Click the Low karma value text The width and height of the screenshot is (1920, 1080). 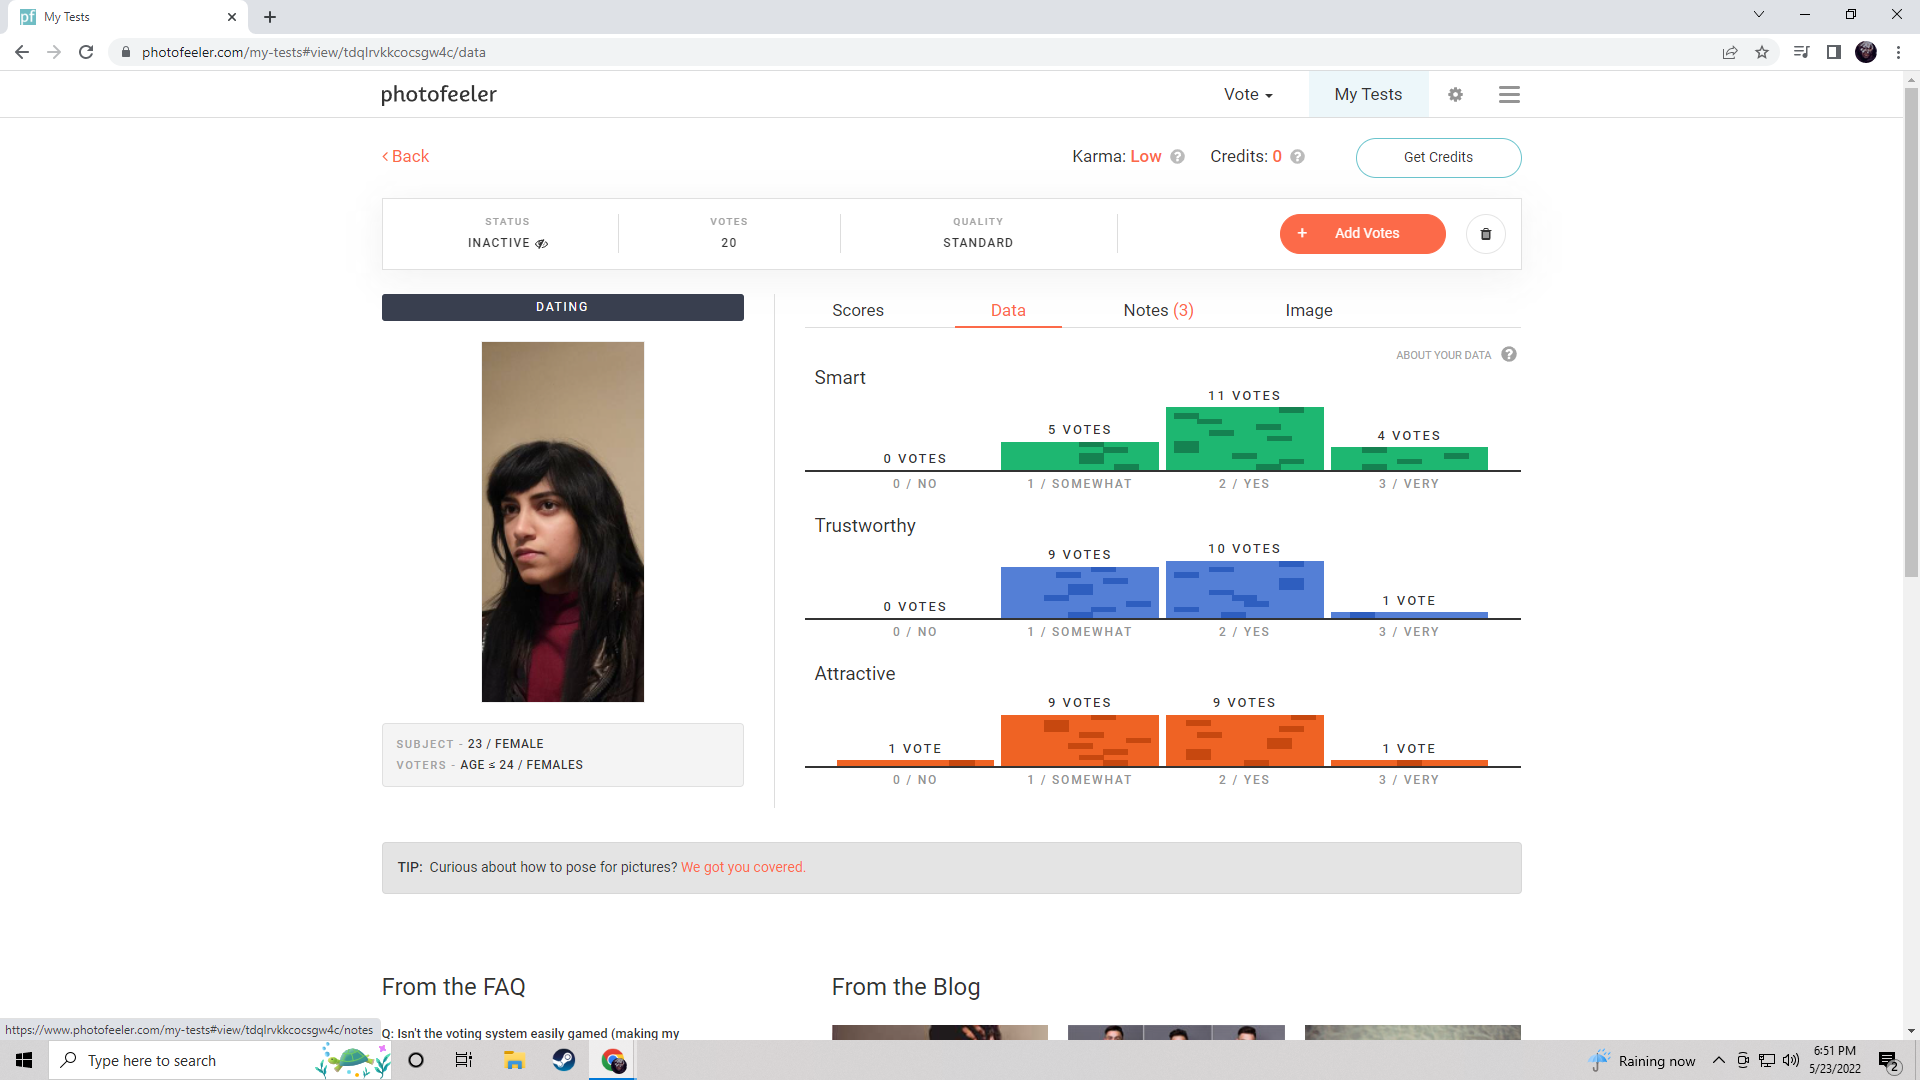point(1146,157)
